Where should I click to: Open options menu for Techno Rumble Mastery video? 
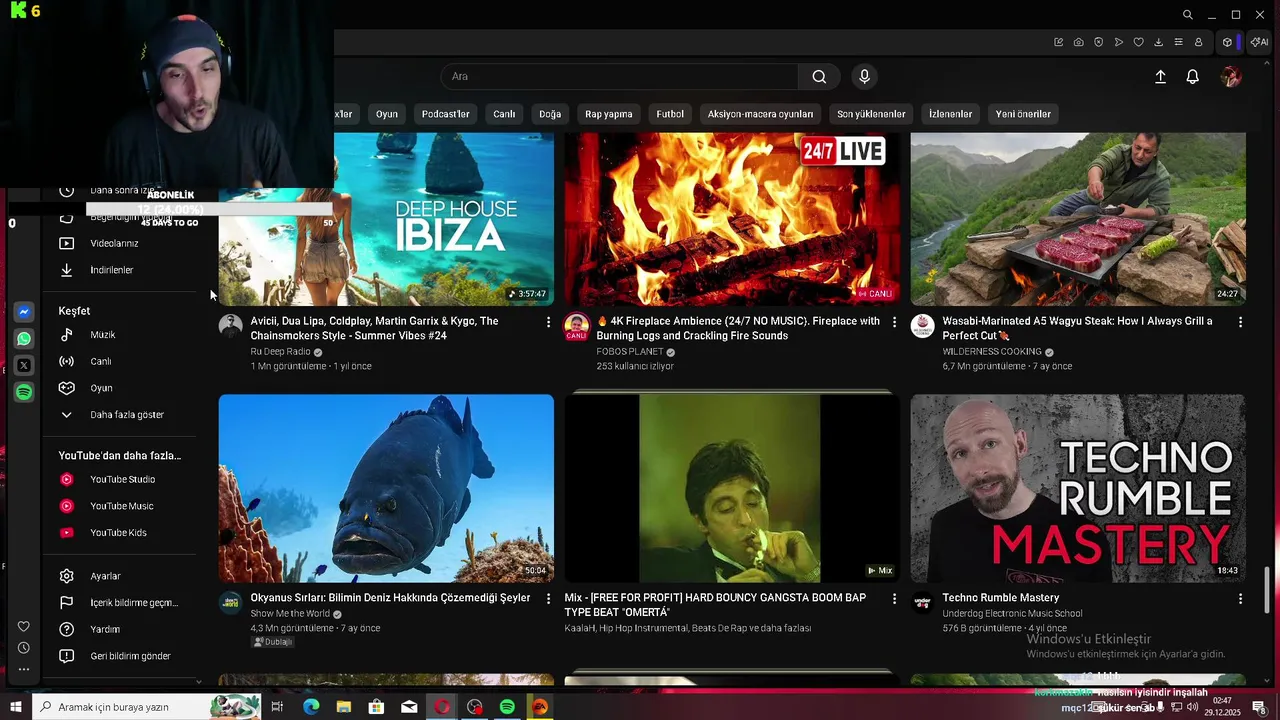tap(1240, 598)
